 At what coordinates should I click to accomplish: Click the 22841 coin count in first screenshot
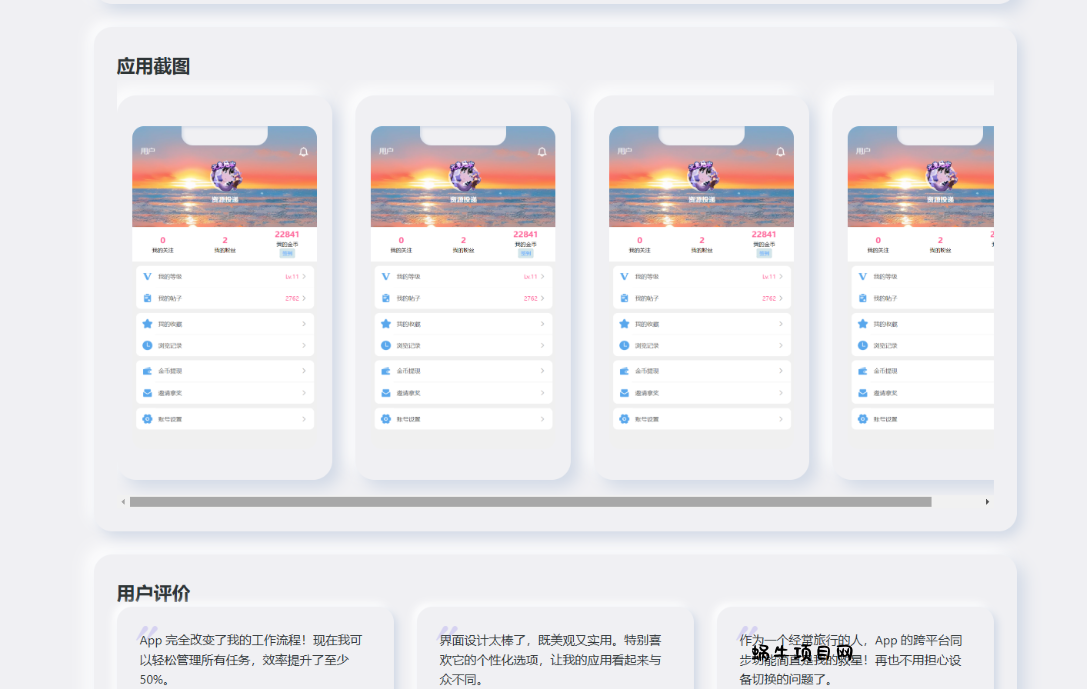(x=287, y=235)
